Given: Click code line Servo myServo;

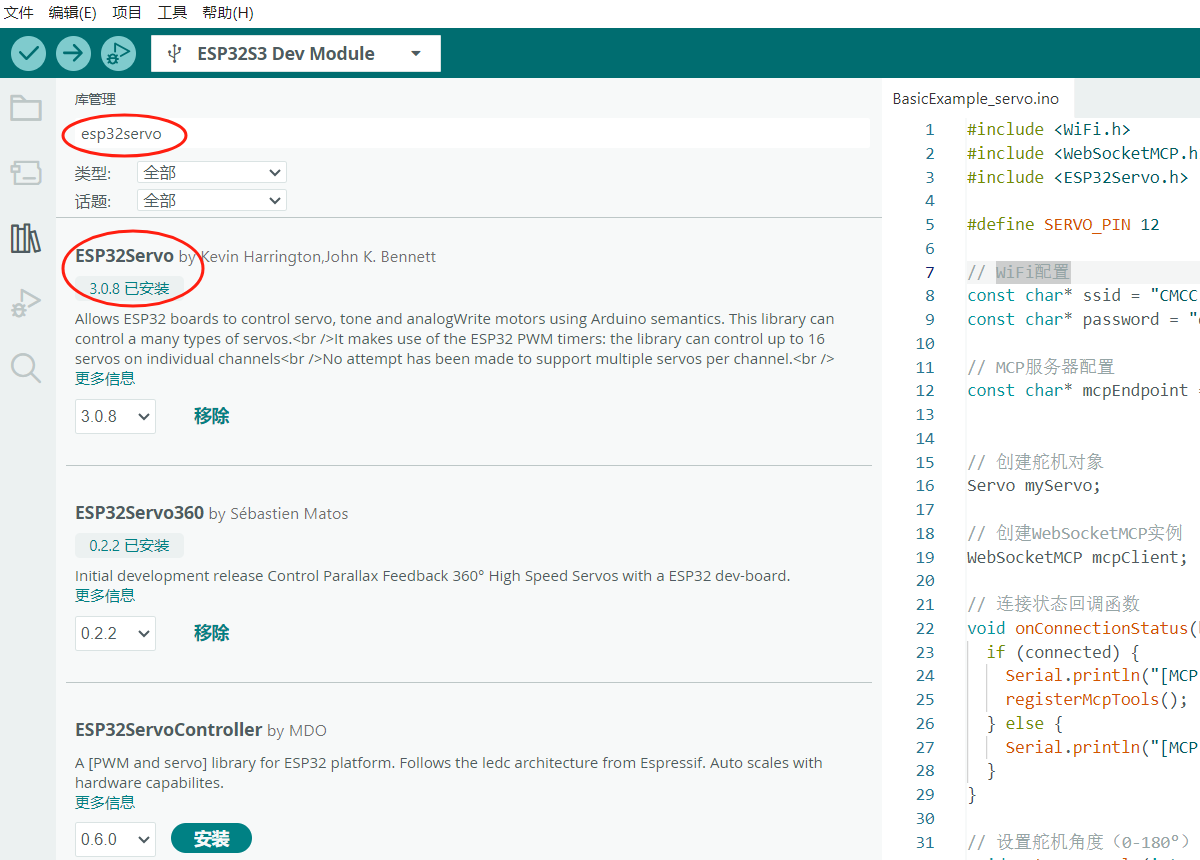Looking at the screenshot, I should 1033,485.
